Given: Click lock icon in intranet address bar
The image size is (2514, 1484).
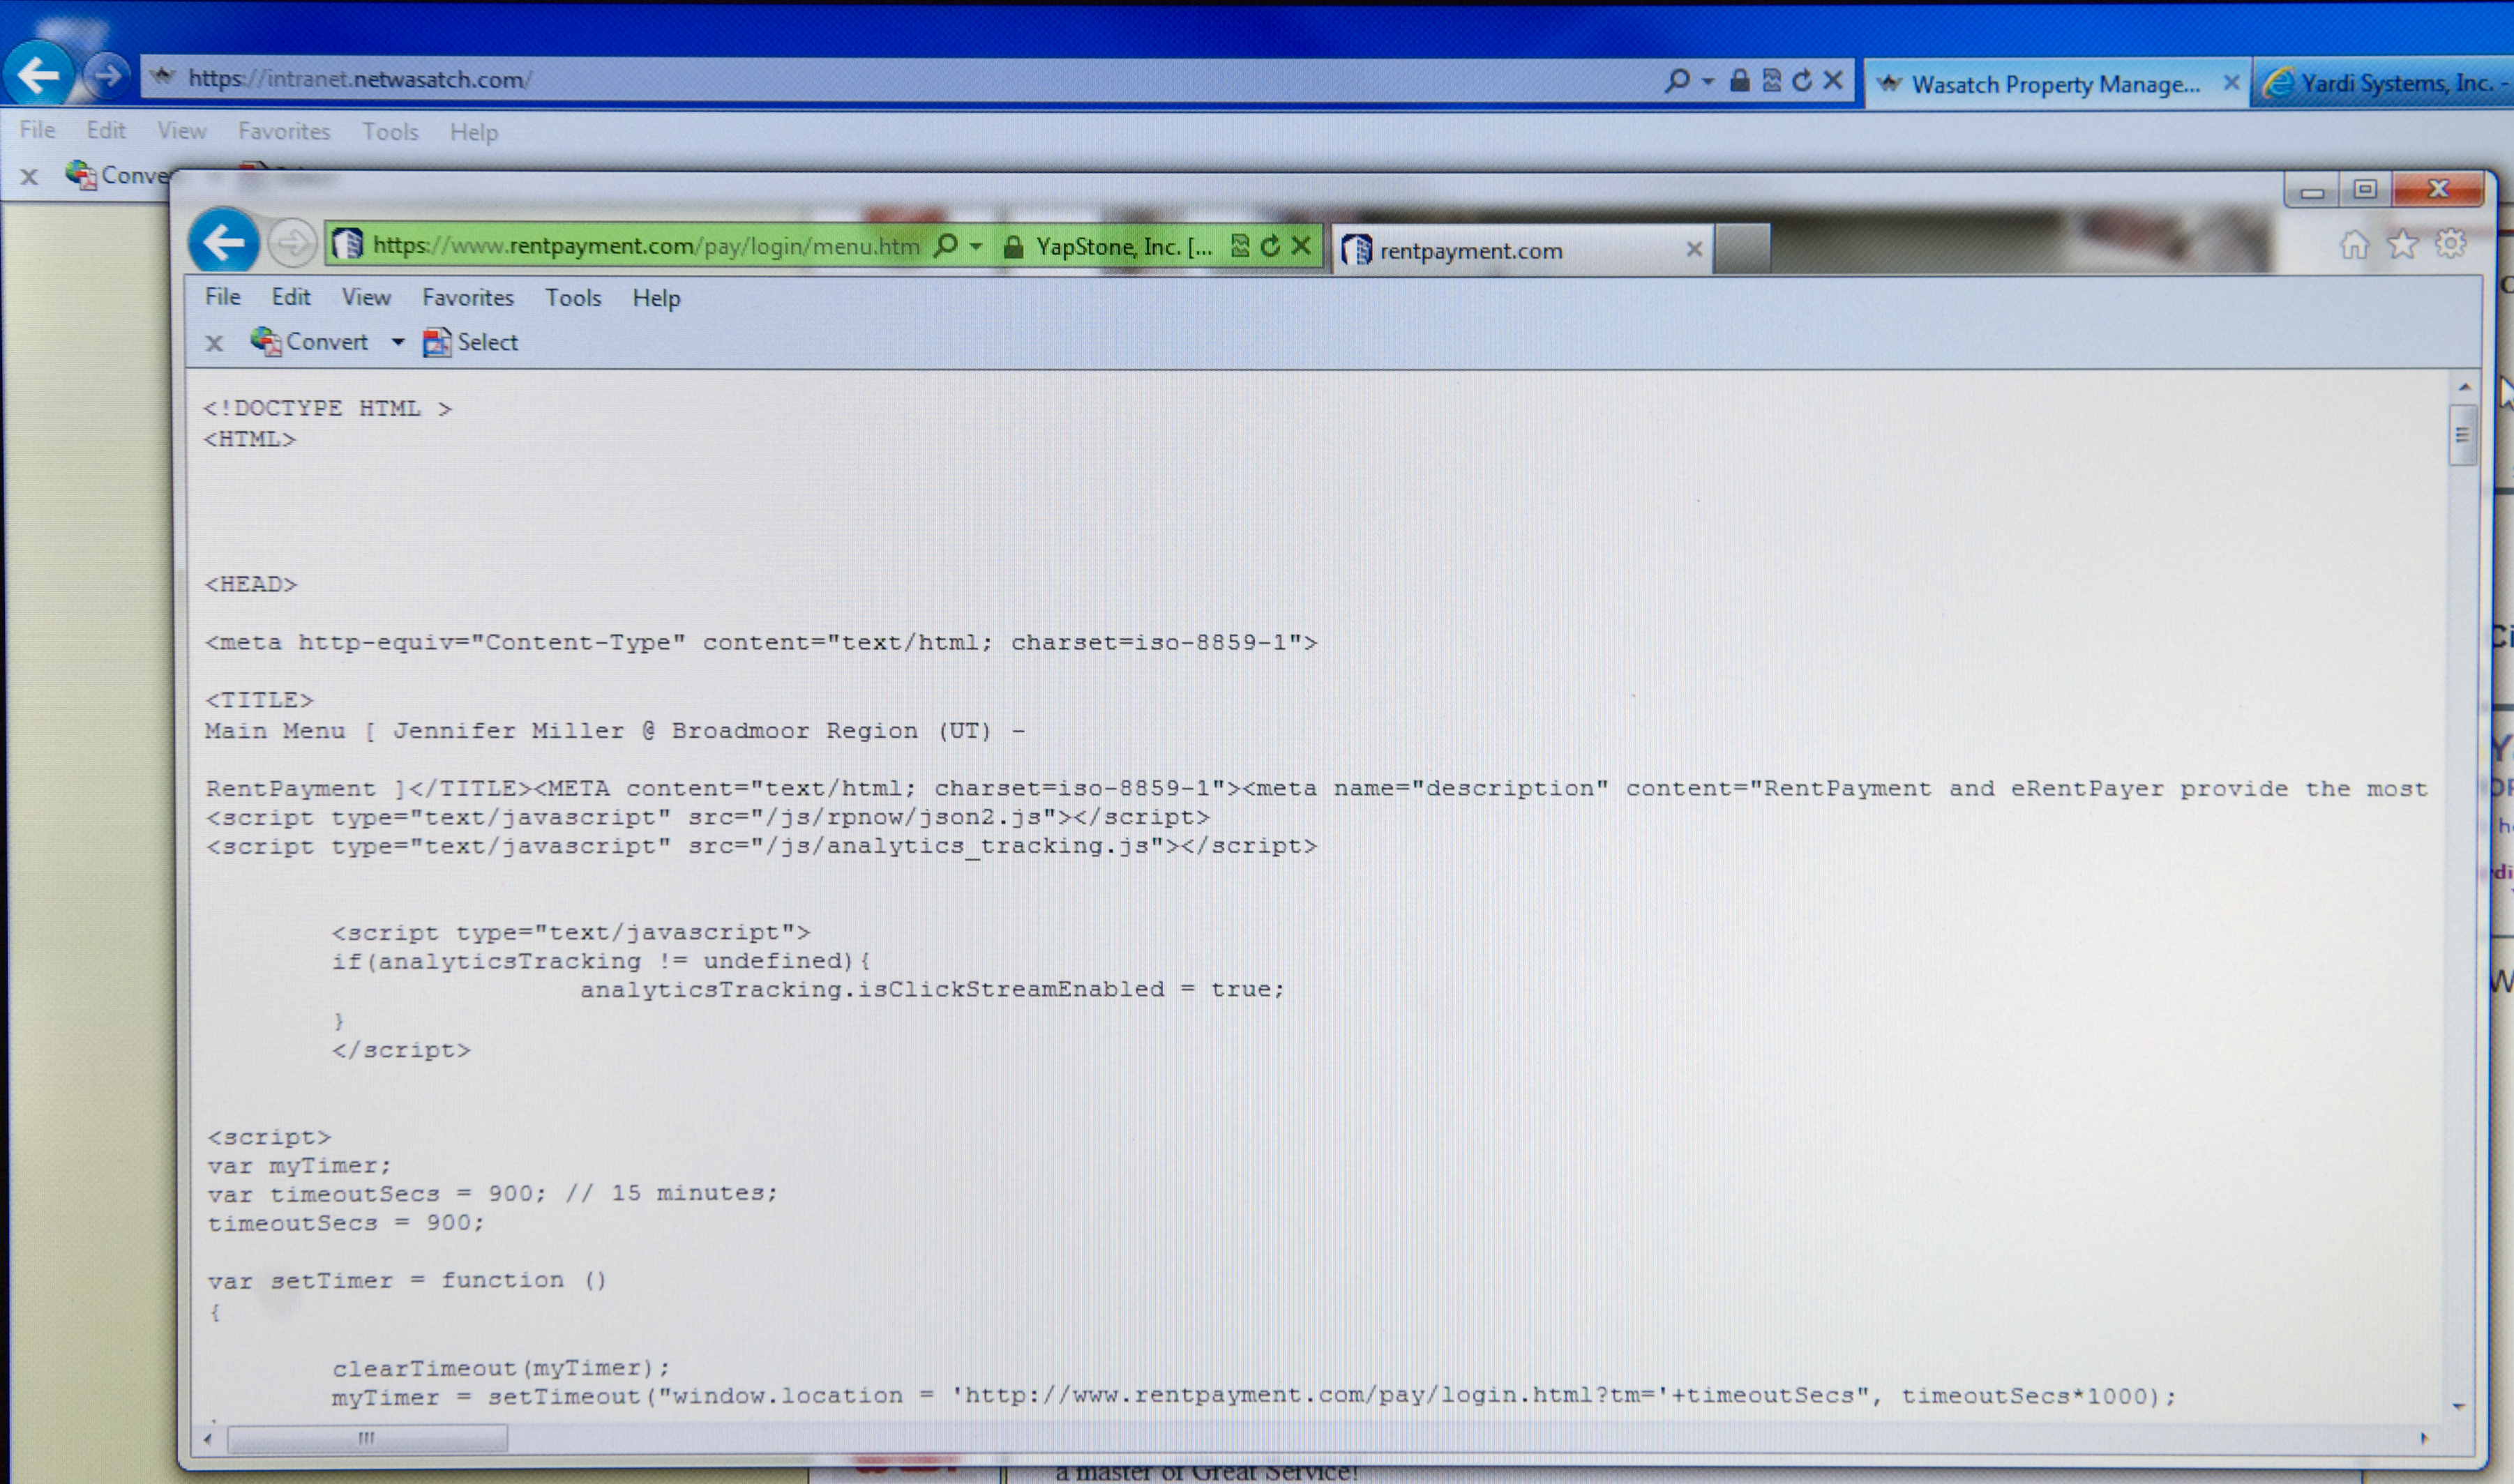Looking at the screenshot, I should [x=1740, y=80].
